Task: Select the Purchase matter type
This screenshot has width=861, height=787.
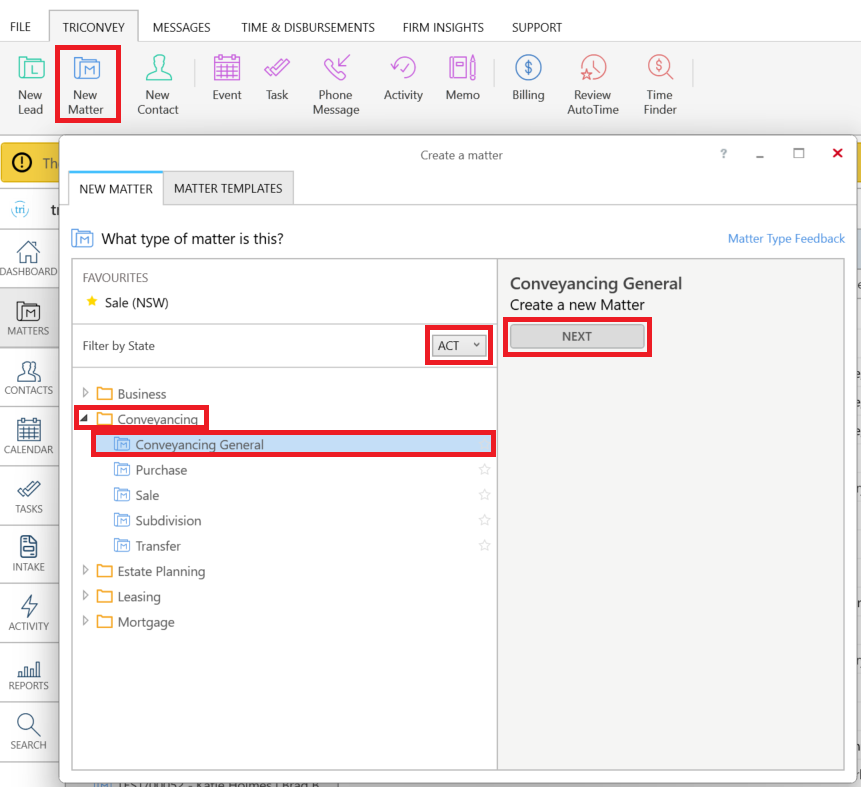Action: [161, 470]
